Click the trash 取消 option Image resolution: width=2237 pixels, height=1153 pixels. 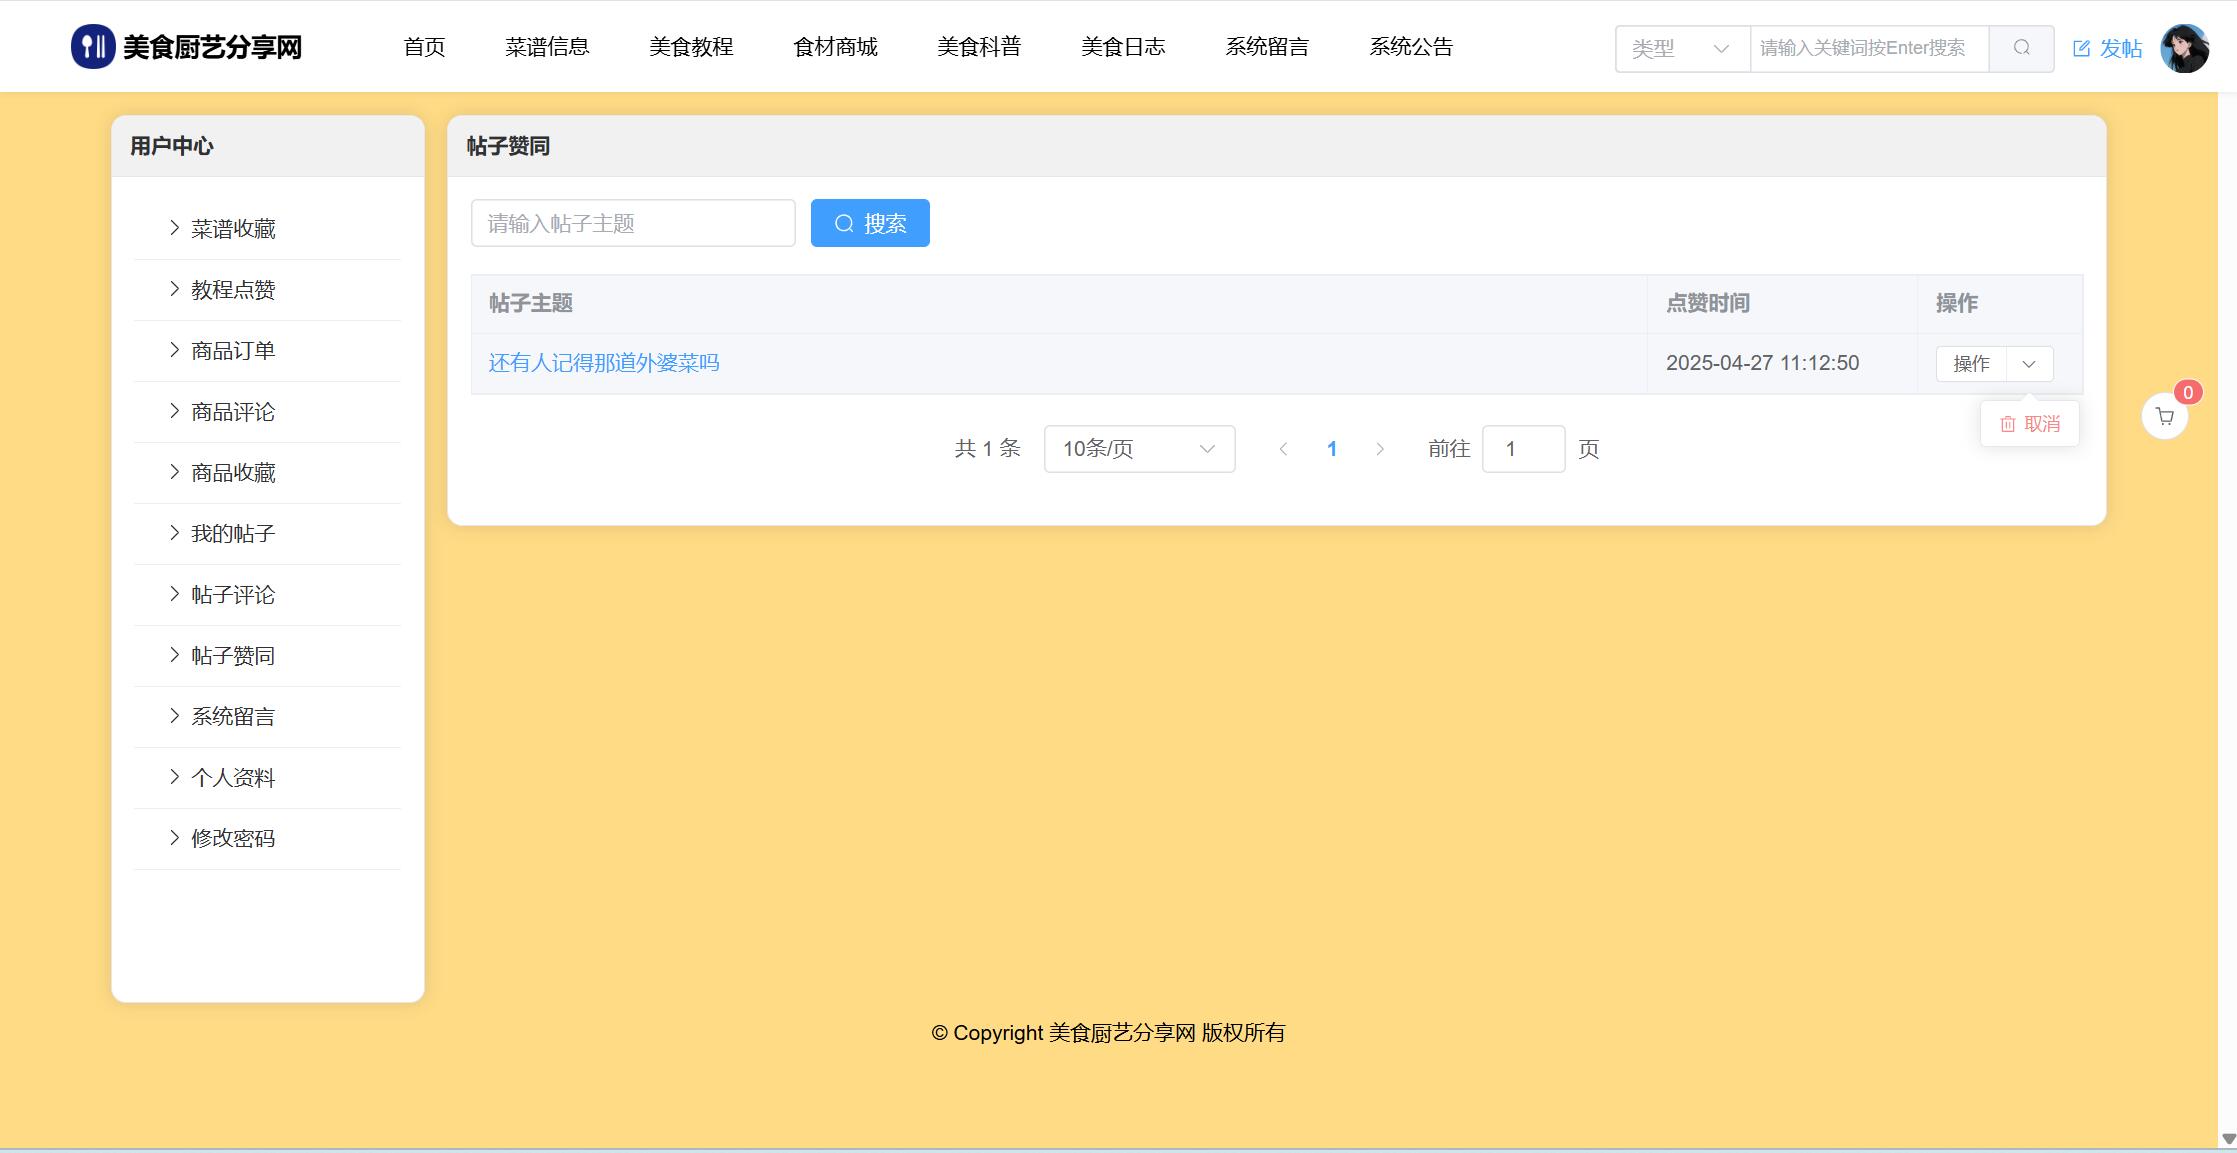pyautogui.click(x=2029, y=424)
